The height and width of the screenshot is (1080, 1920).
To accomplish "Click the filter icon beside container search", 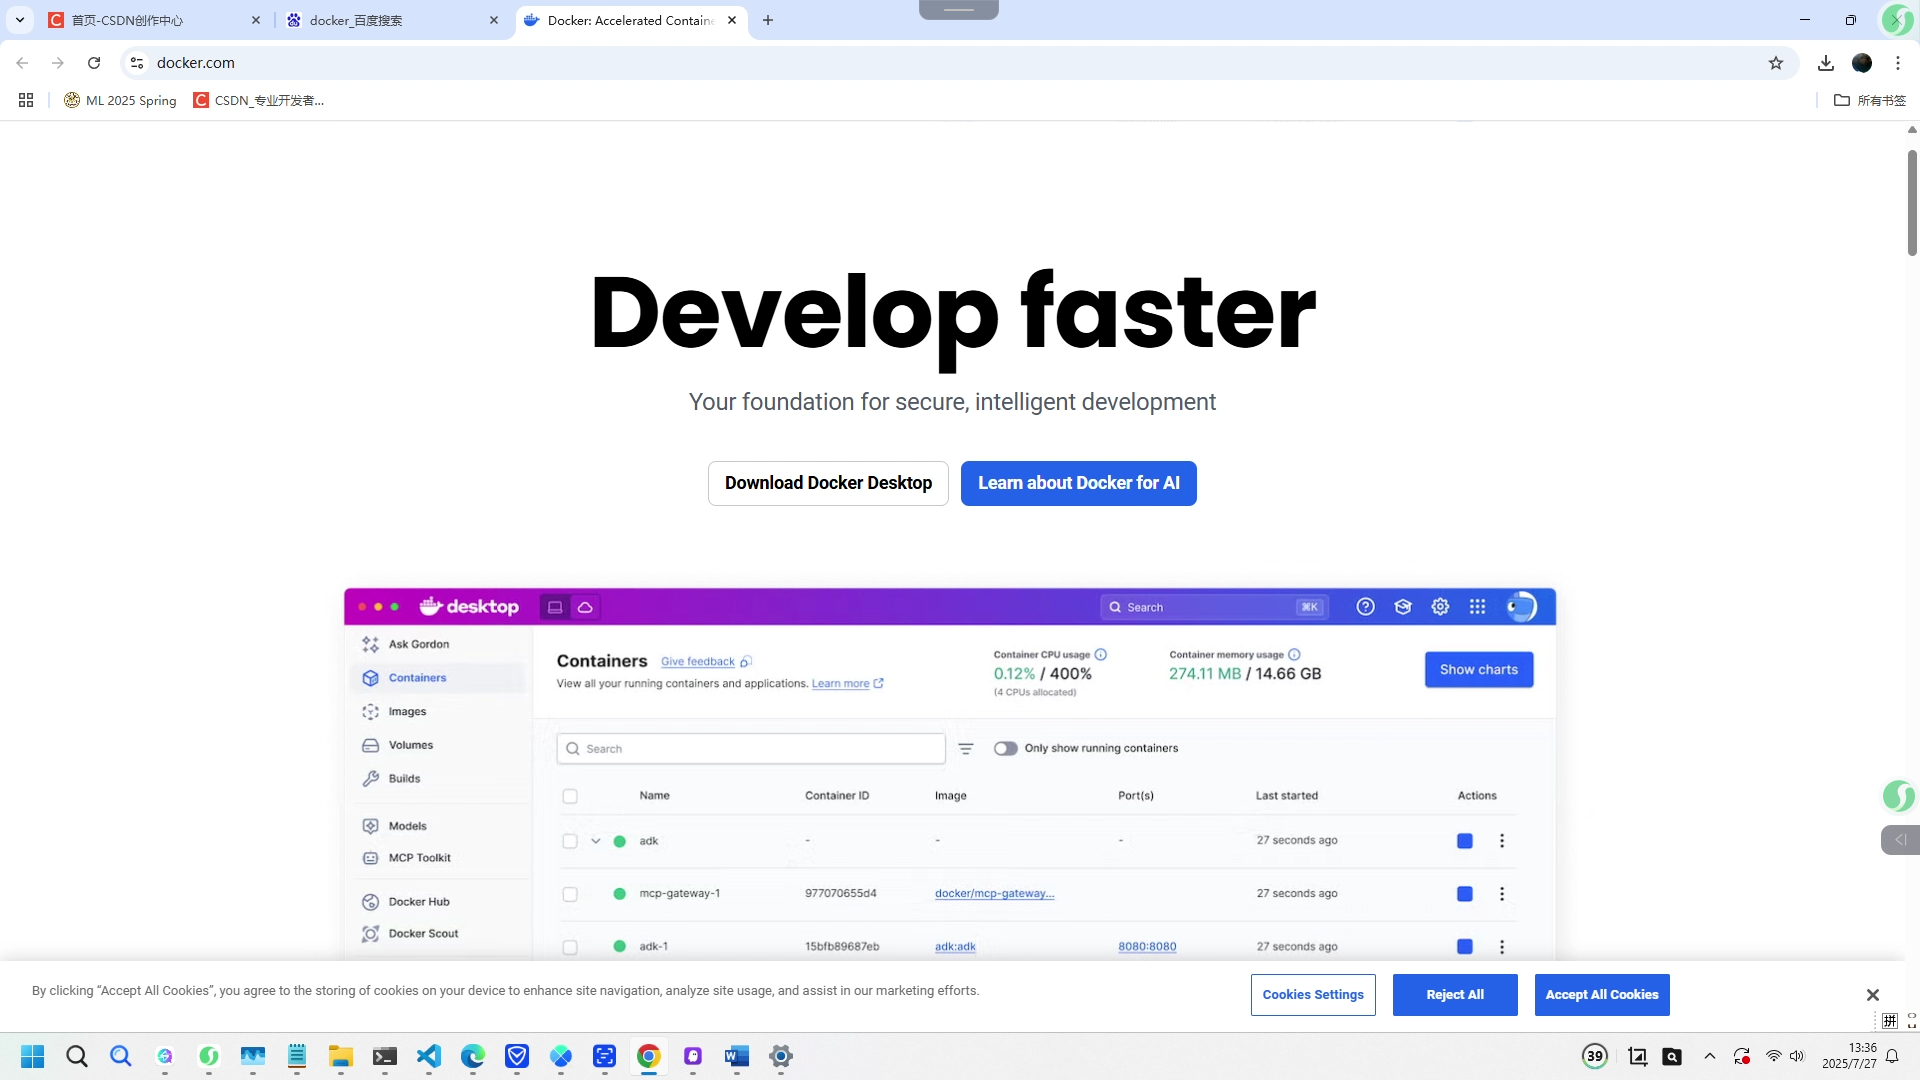I will [966, 749].
